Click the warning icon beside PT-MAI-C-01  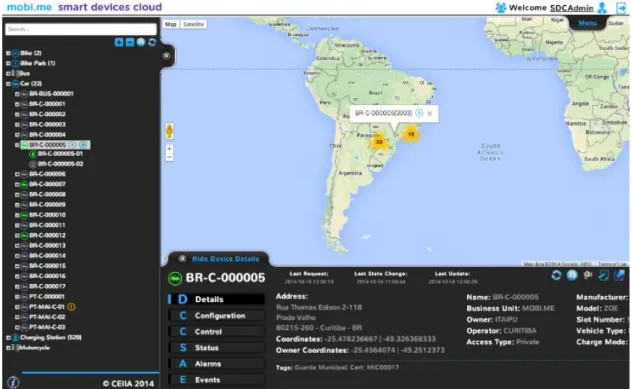71,307
